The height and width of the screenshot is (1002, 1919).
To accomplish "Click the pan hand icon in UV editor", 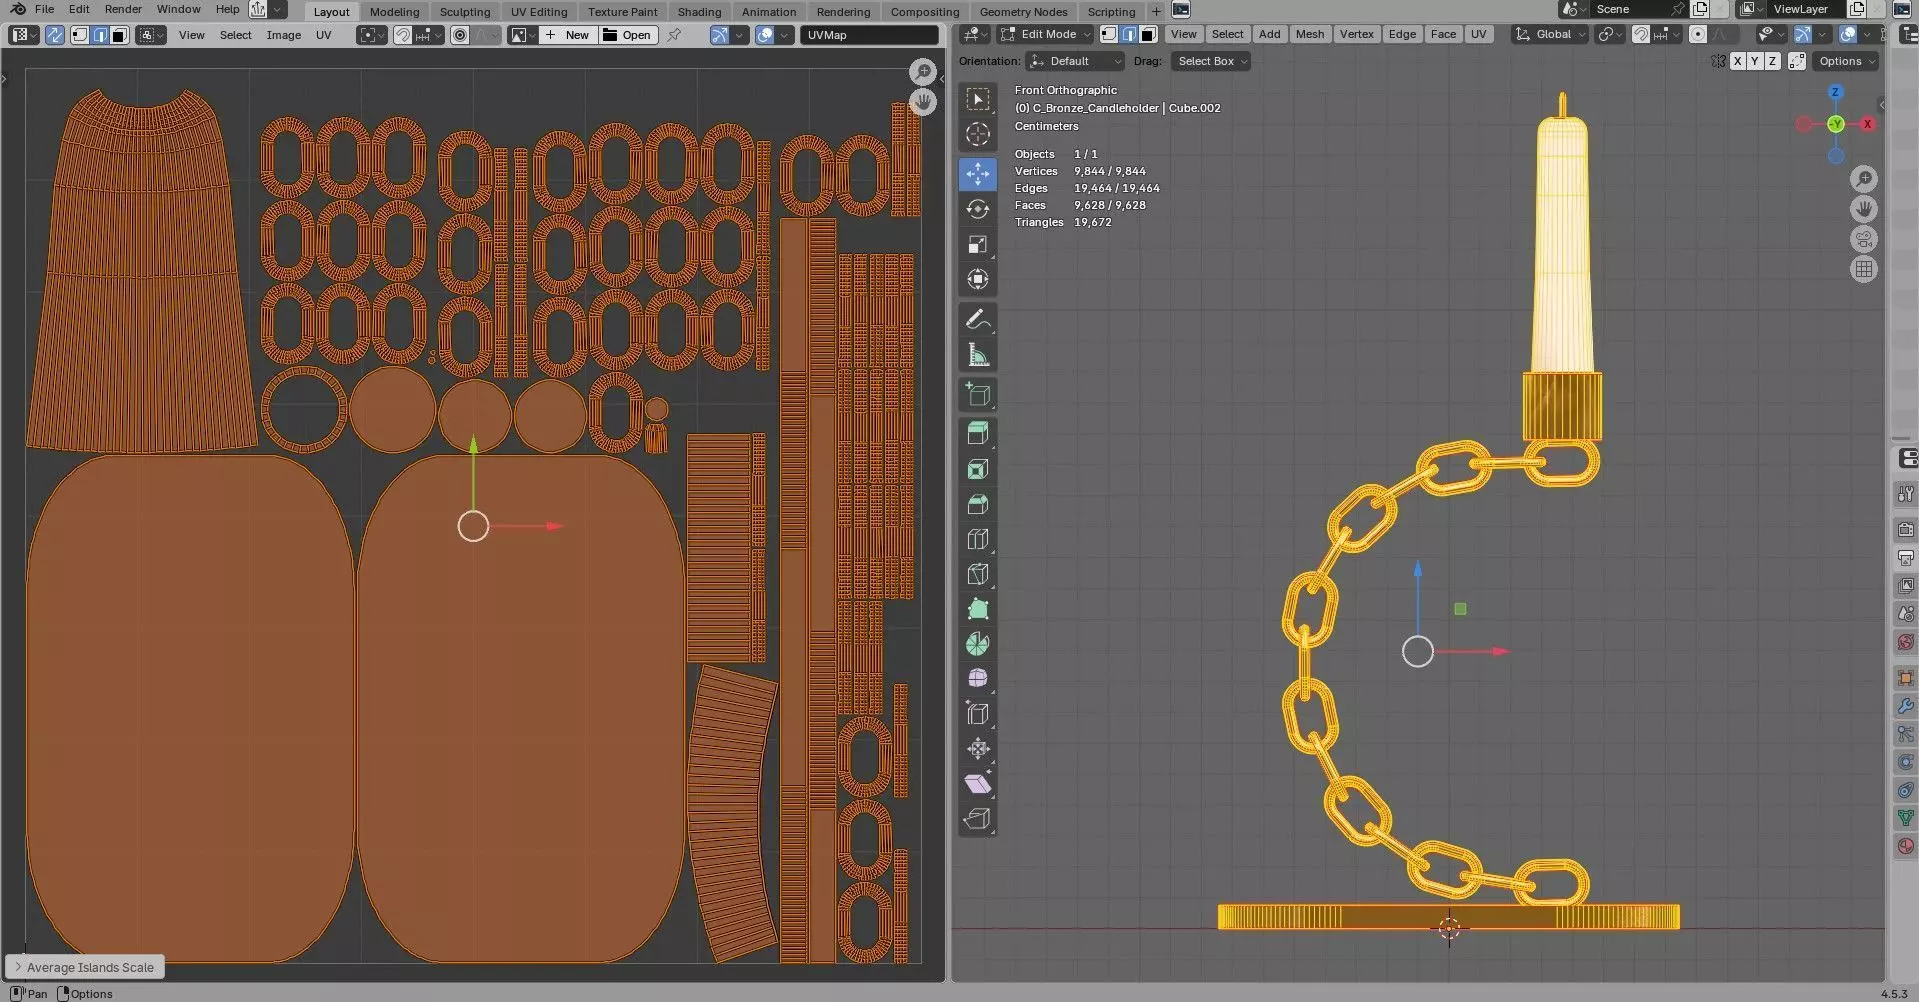I will 922,102.
